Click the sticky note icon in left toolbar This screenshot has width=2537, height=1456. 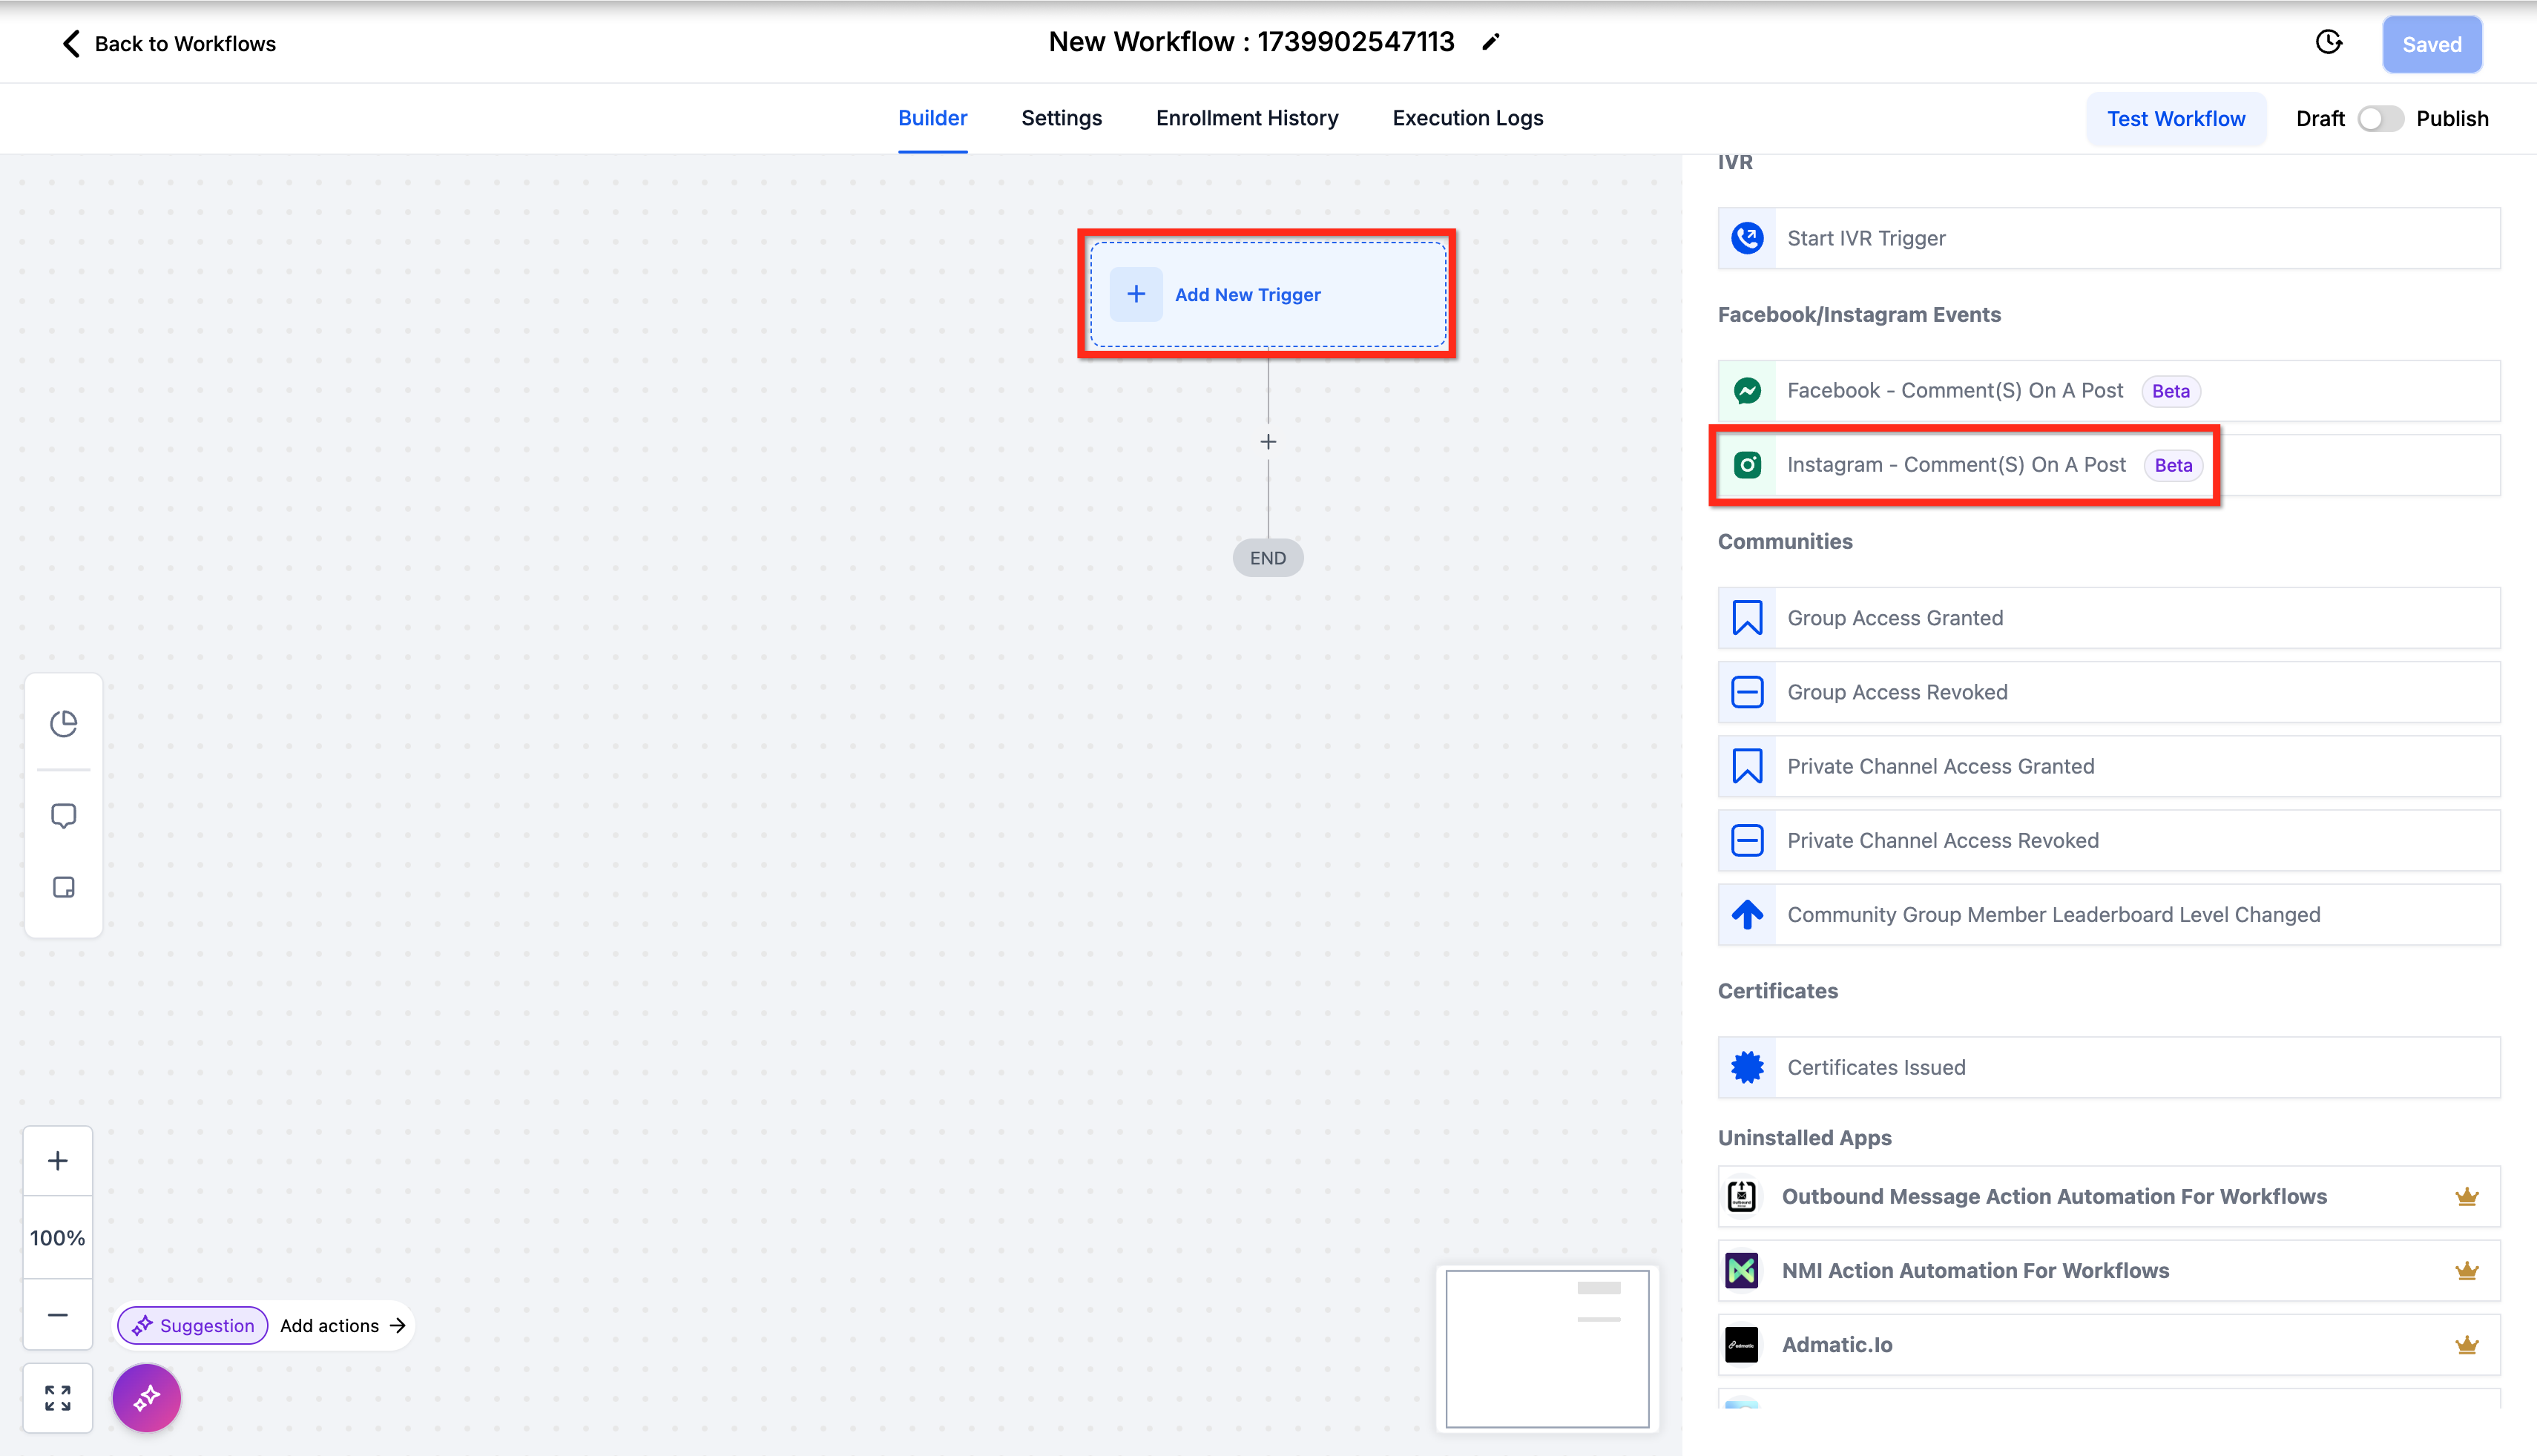click(63, 887)
